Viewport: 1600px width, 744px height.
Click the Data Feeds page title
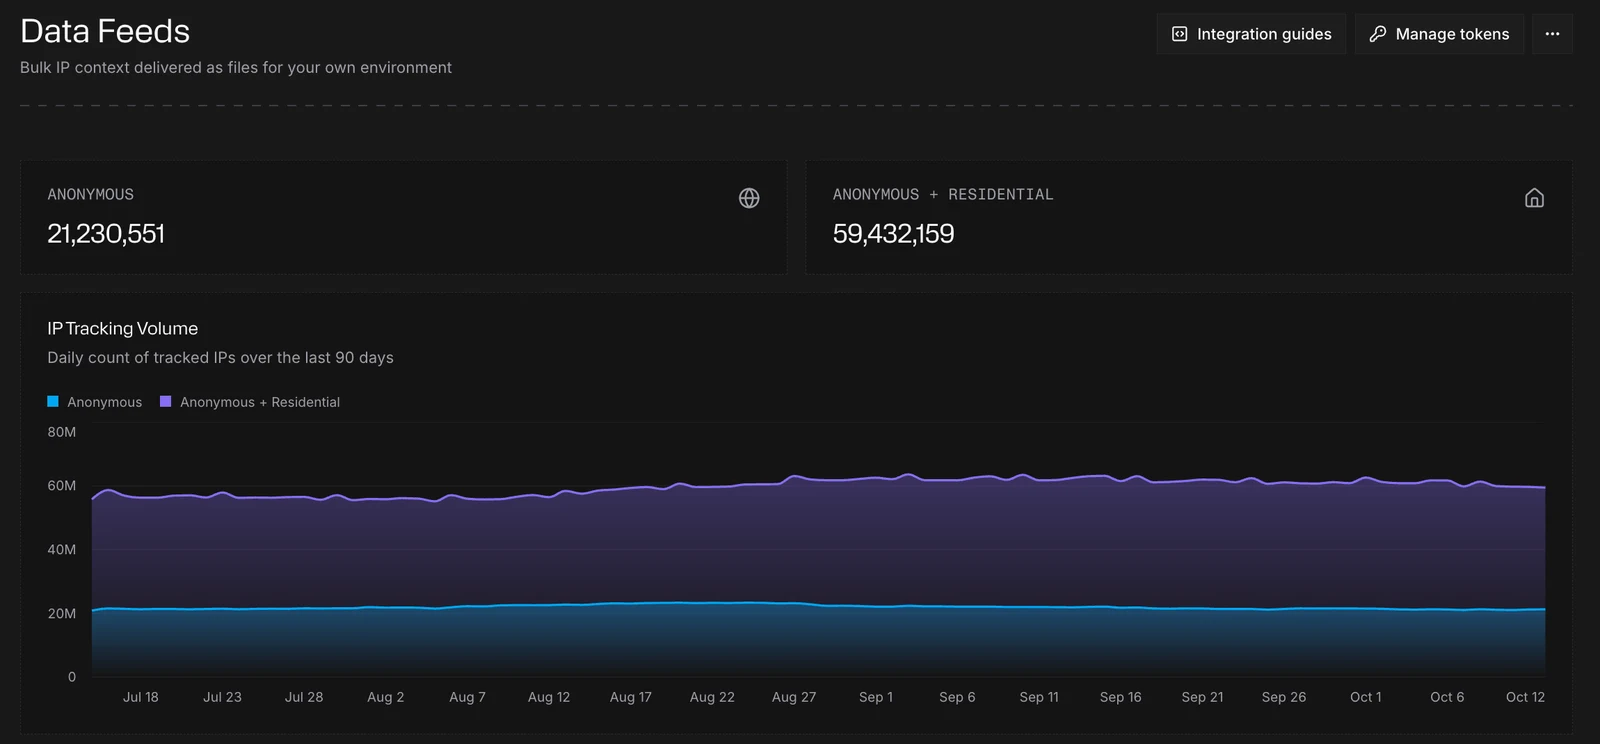tap(105, 31)
